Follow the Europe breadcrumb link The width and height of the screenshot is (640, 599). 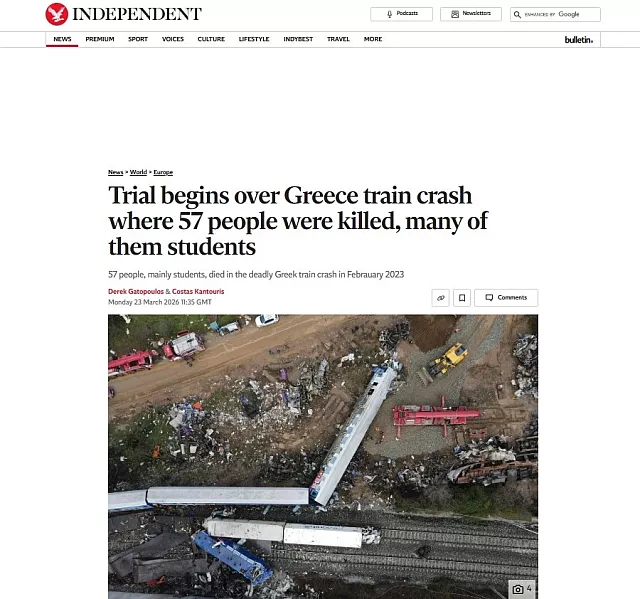coord(163,172)
